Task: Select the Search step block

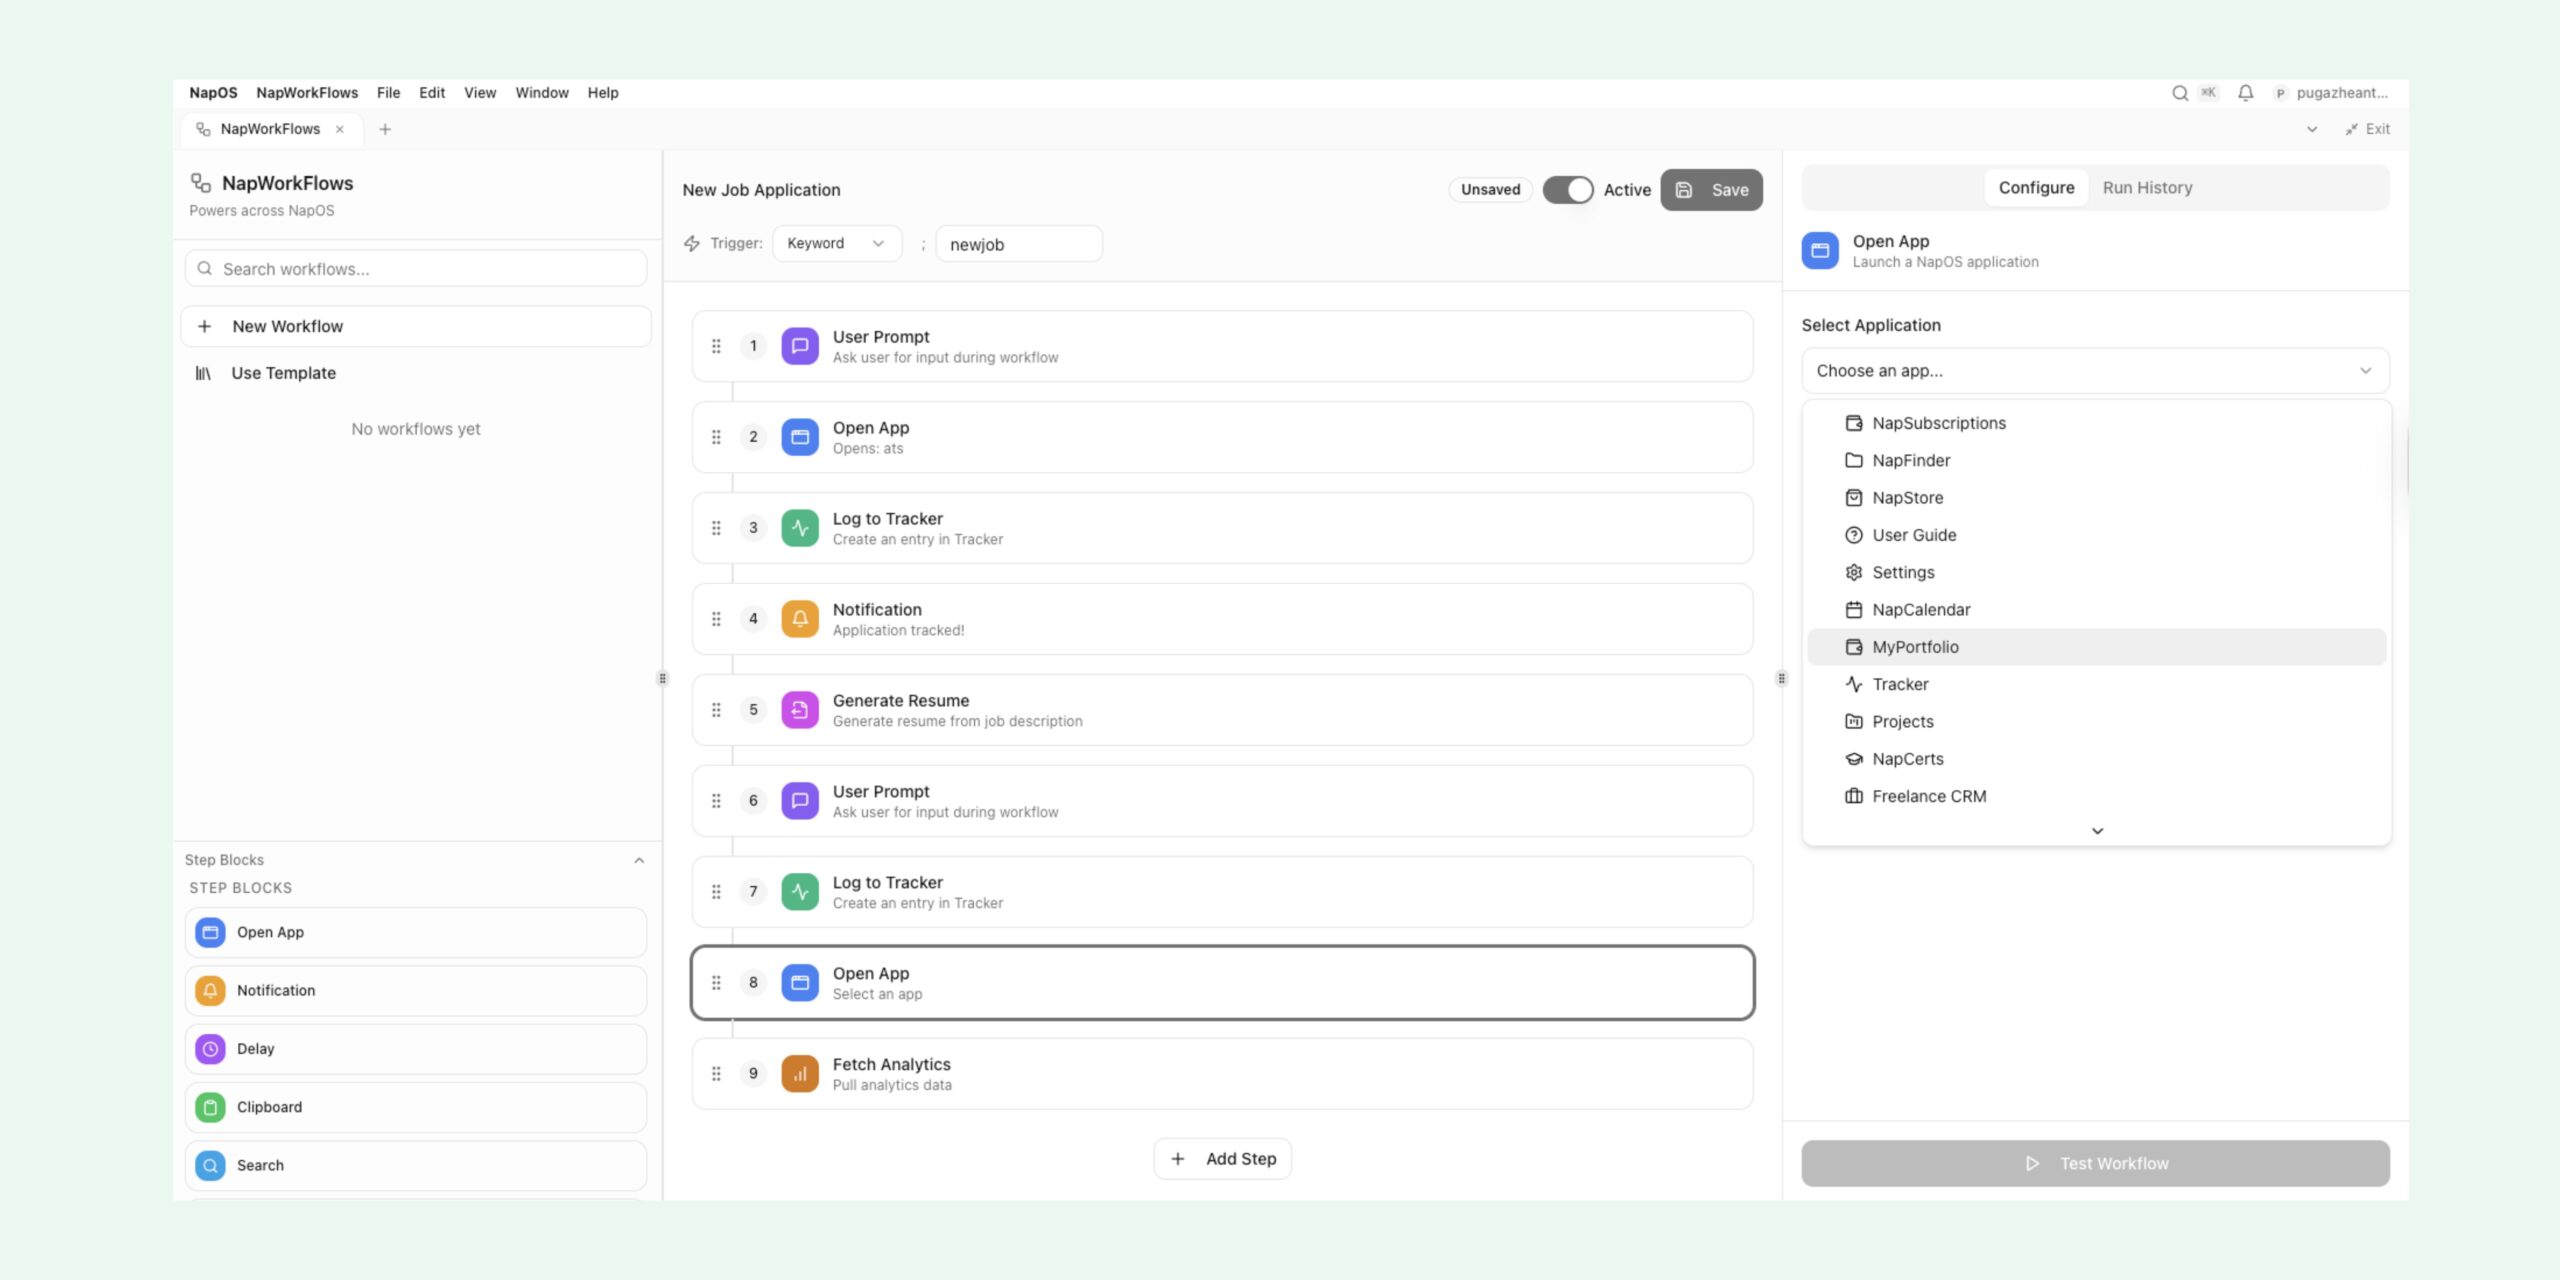Action: (415, 1164)
